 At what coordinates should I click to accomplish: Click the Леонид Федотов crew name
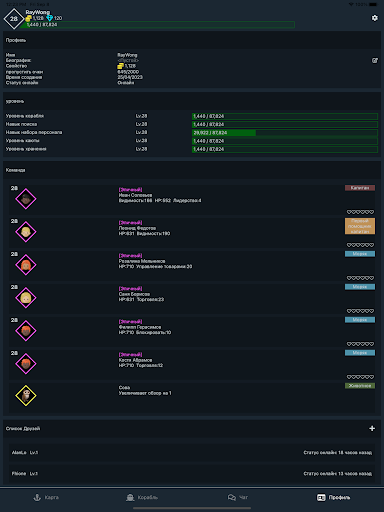coord(137,228)
